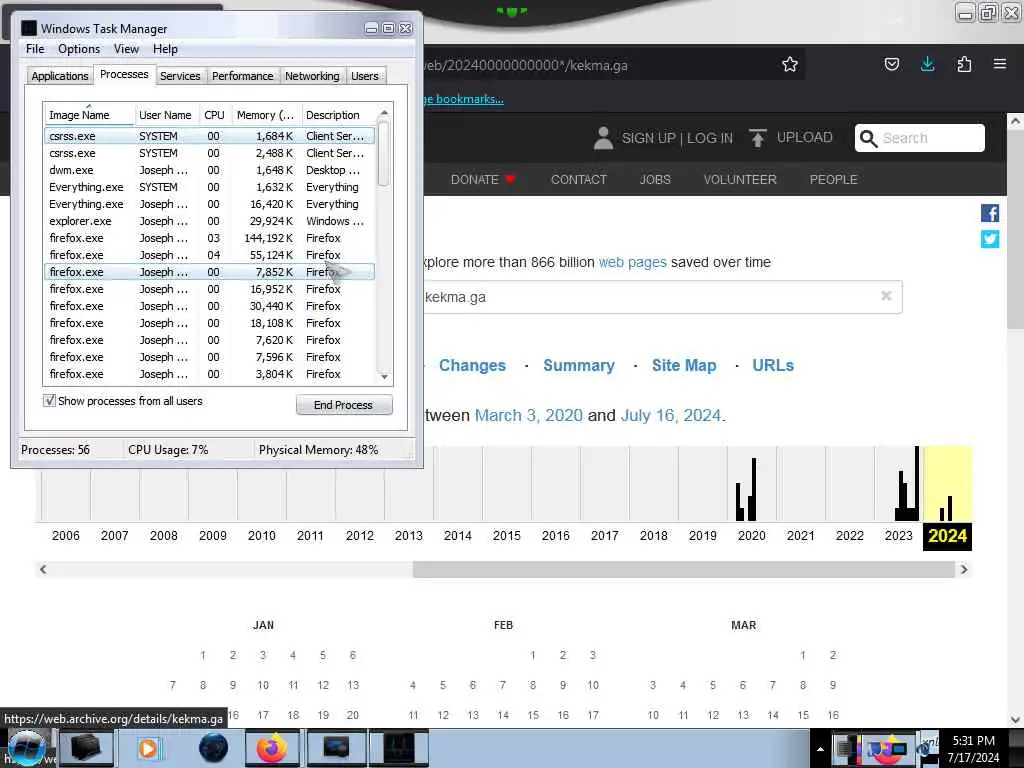Click the user avatar icon beside Sign Up
This screenshot has width=1024, height=768.
pyautogui.click(x=603, y=138)
